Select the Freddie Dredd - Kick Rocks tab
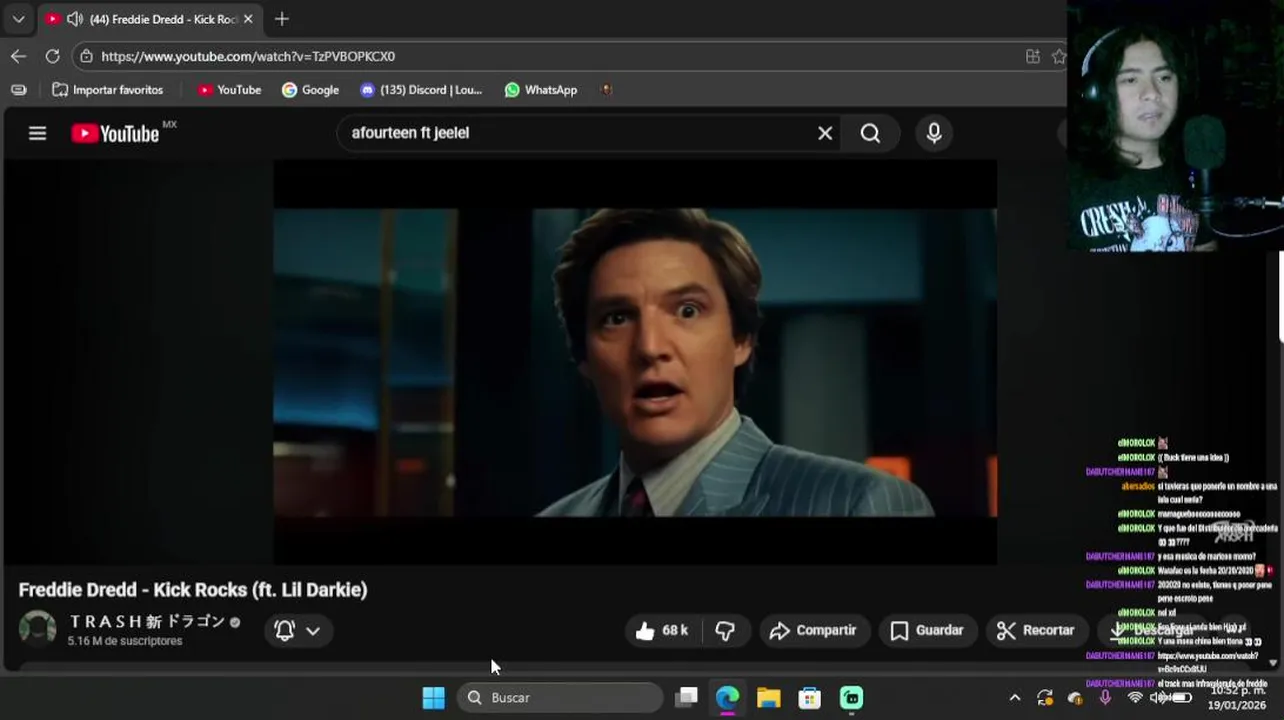Image resolution: width=1284 pixels, height=720 pixels. pos(150,19)
